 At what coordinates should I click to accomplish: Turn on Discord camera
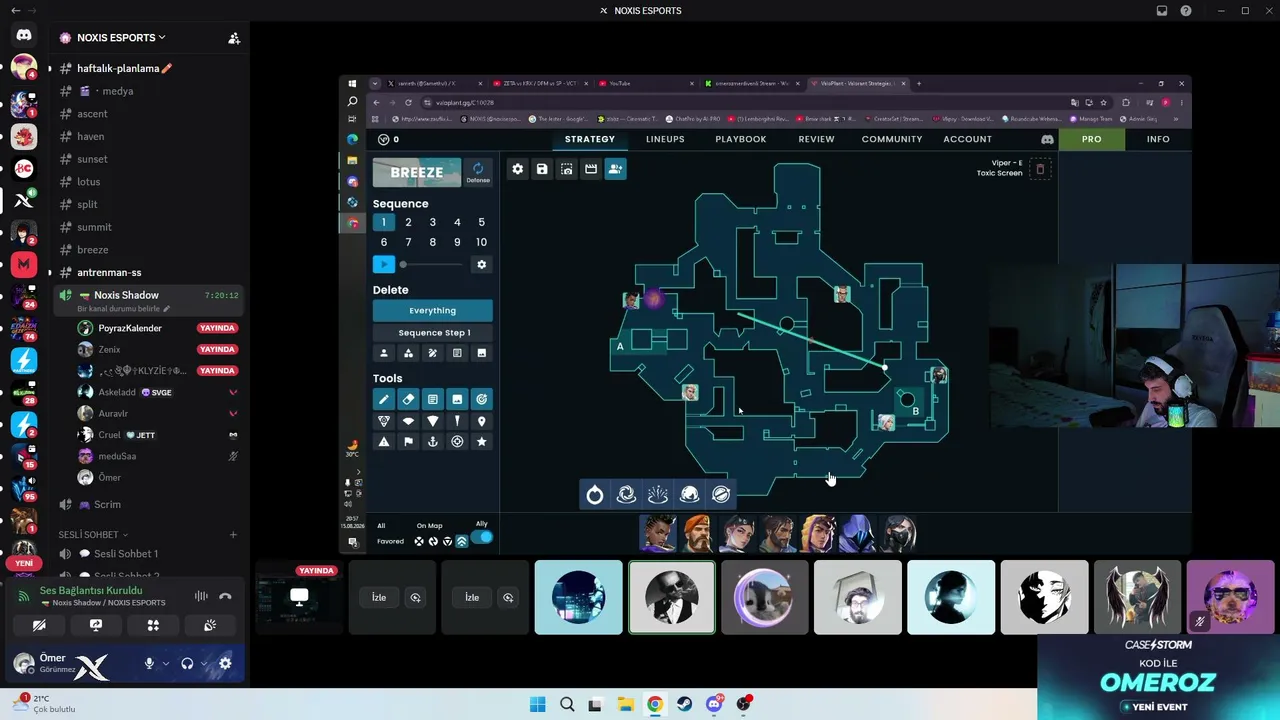(39, 625)
